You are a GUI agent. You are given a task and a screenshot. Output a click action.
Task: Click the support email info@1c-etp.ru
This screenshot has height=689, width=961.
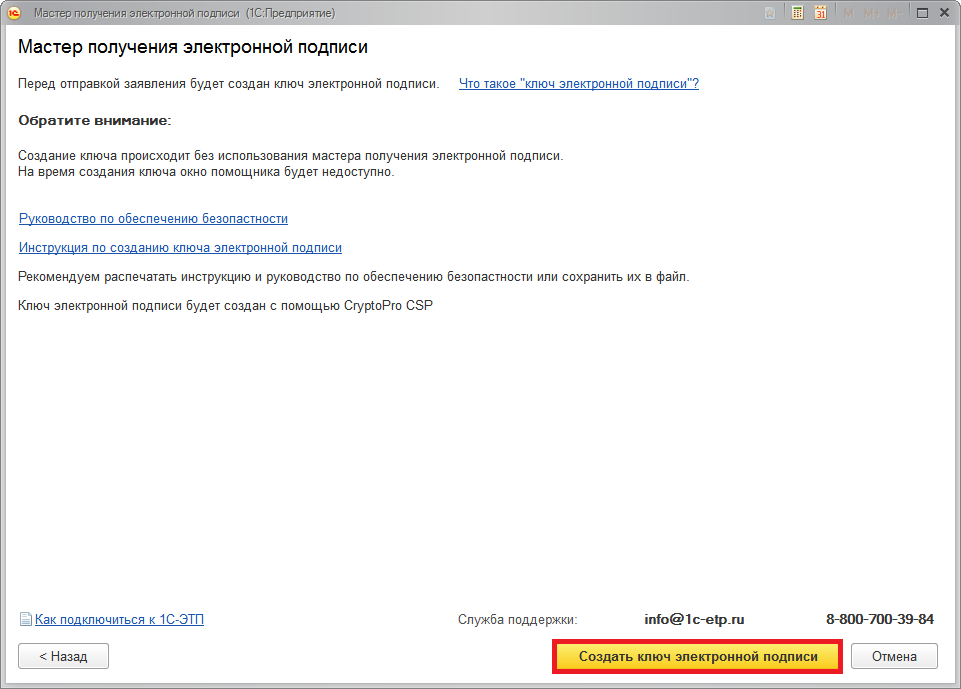[693, 620]
